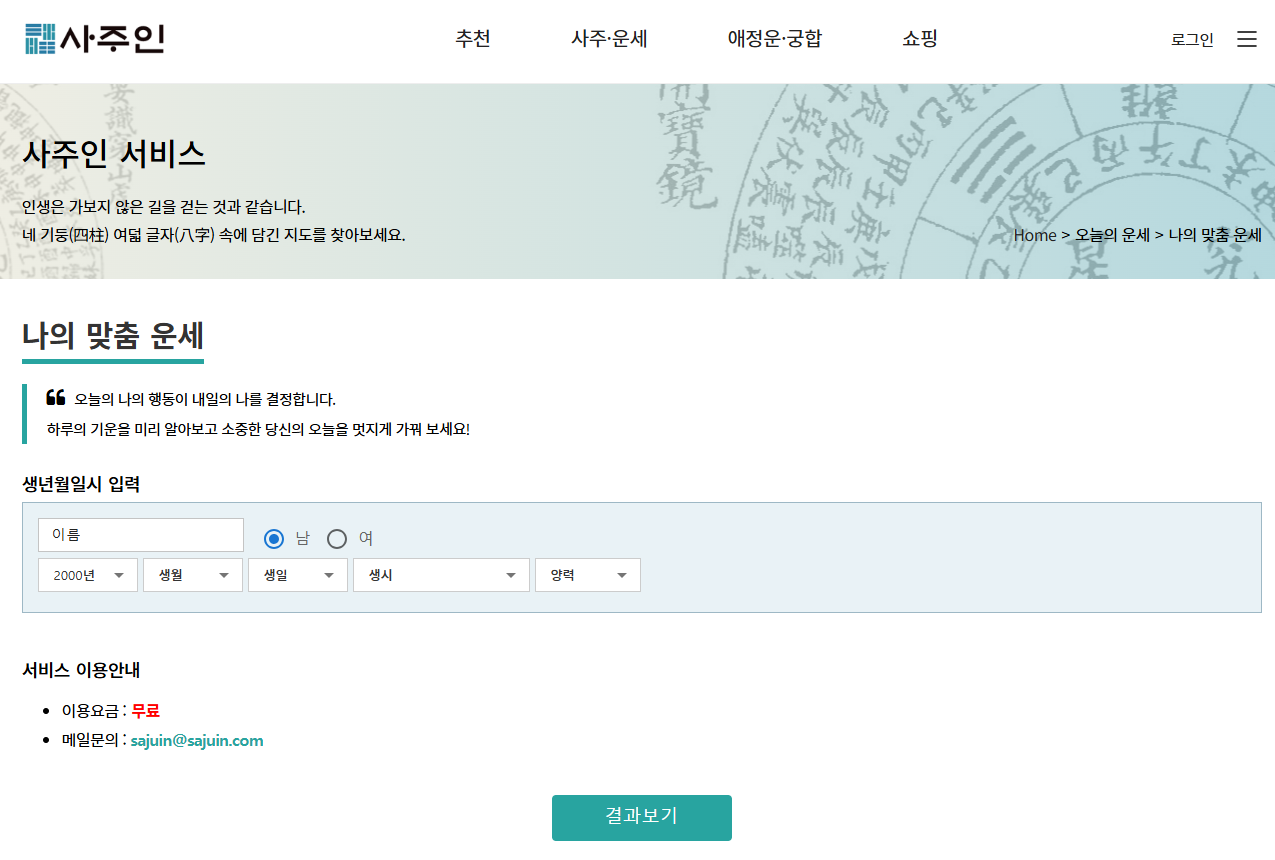Open the 2000년 birth year dropdown
Screen dimensions: 1275x860
(x=87, y=574)
